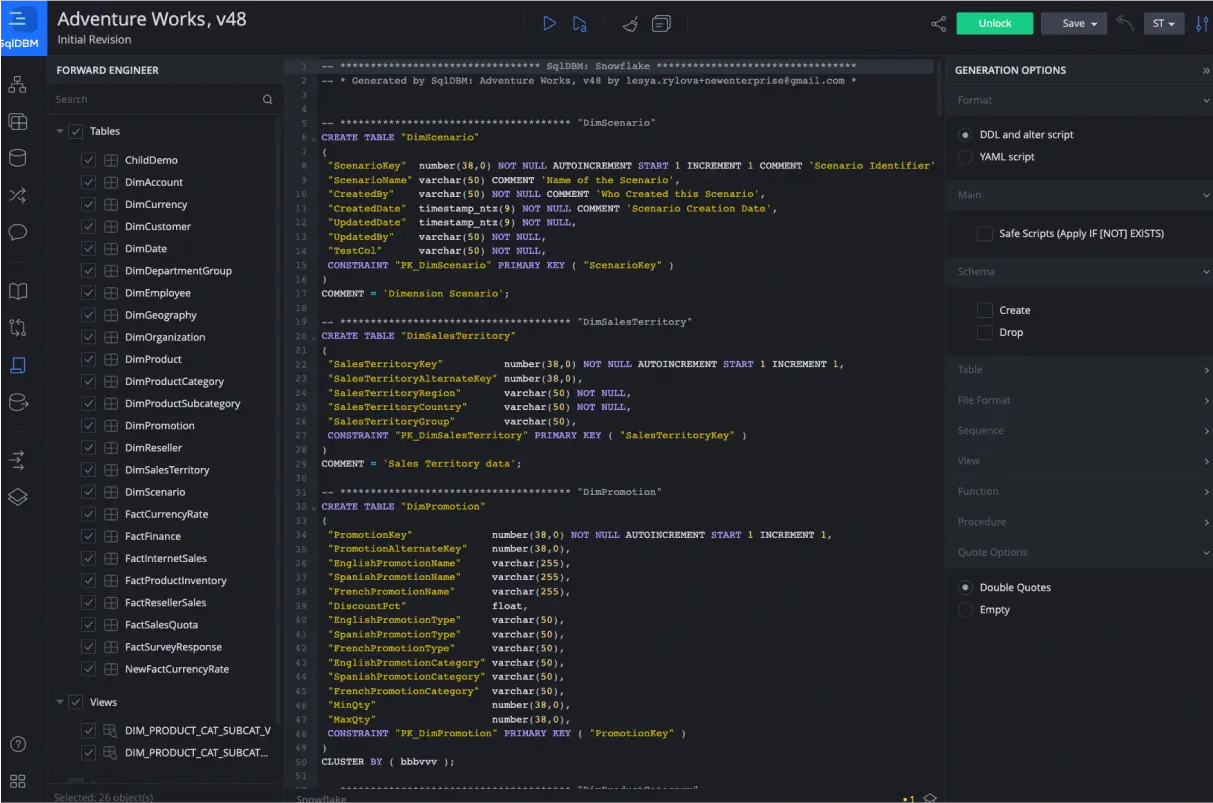
Task: Click the undo arrow icon
Action: coord(1125,22)
